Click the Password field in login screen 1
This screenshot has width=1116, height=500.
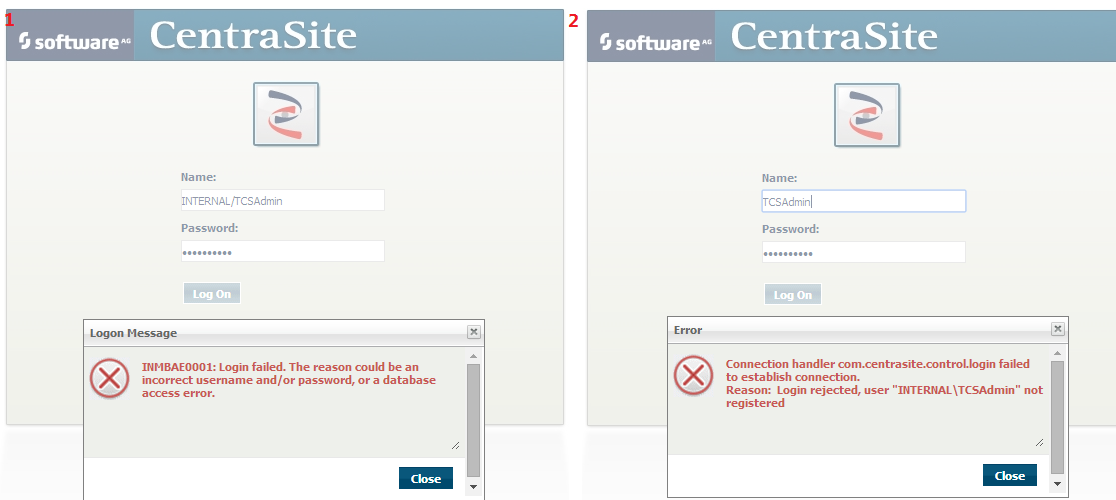coord(283,252)
